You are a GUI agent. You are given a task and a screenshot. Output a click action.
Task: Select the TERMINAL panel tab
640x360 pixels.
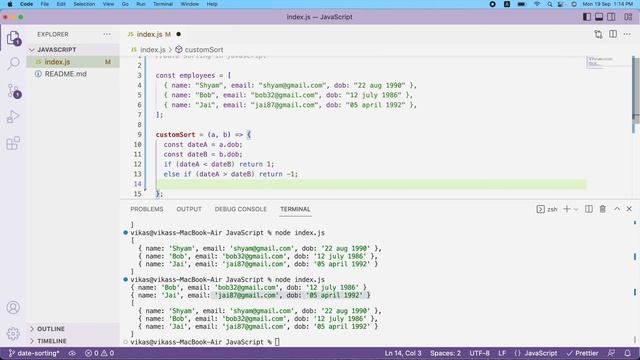tap(295, 209)
